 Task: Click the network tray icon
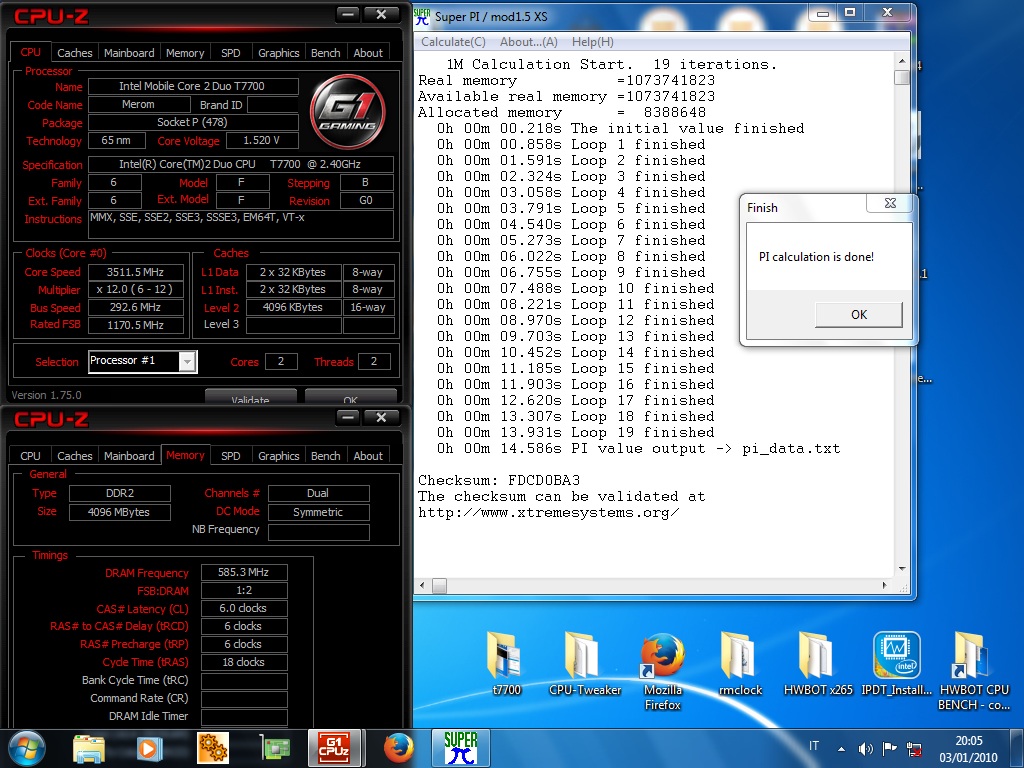click(x=914, y=749)
